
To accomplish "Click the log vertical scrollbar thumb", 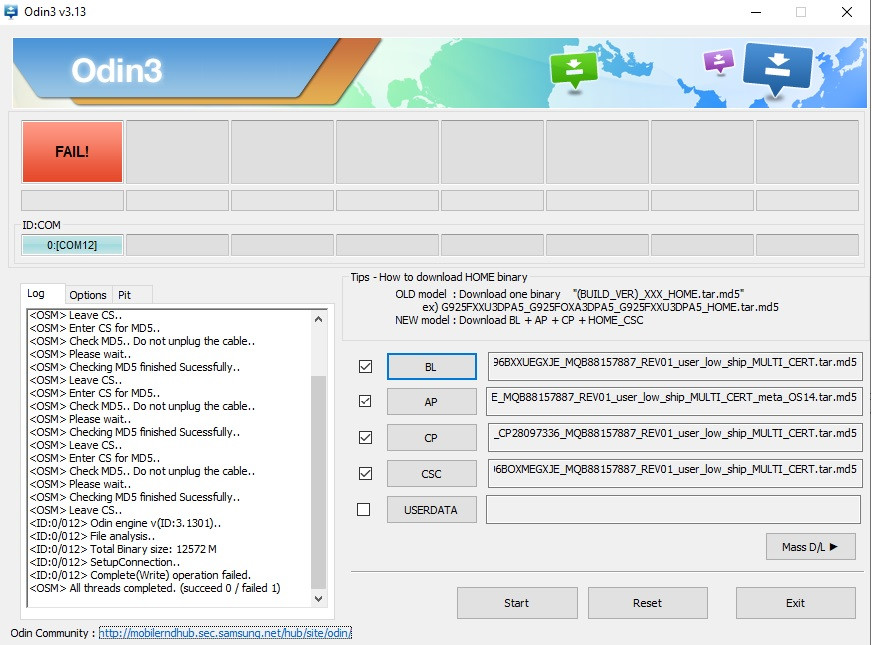I will 319,482.
